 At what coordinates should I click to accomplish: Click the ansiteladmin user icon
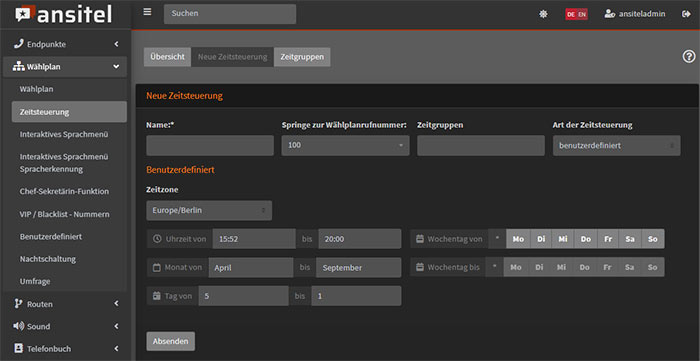[x=609, y=14]
